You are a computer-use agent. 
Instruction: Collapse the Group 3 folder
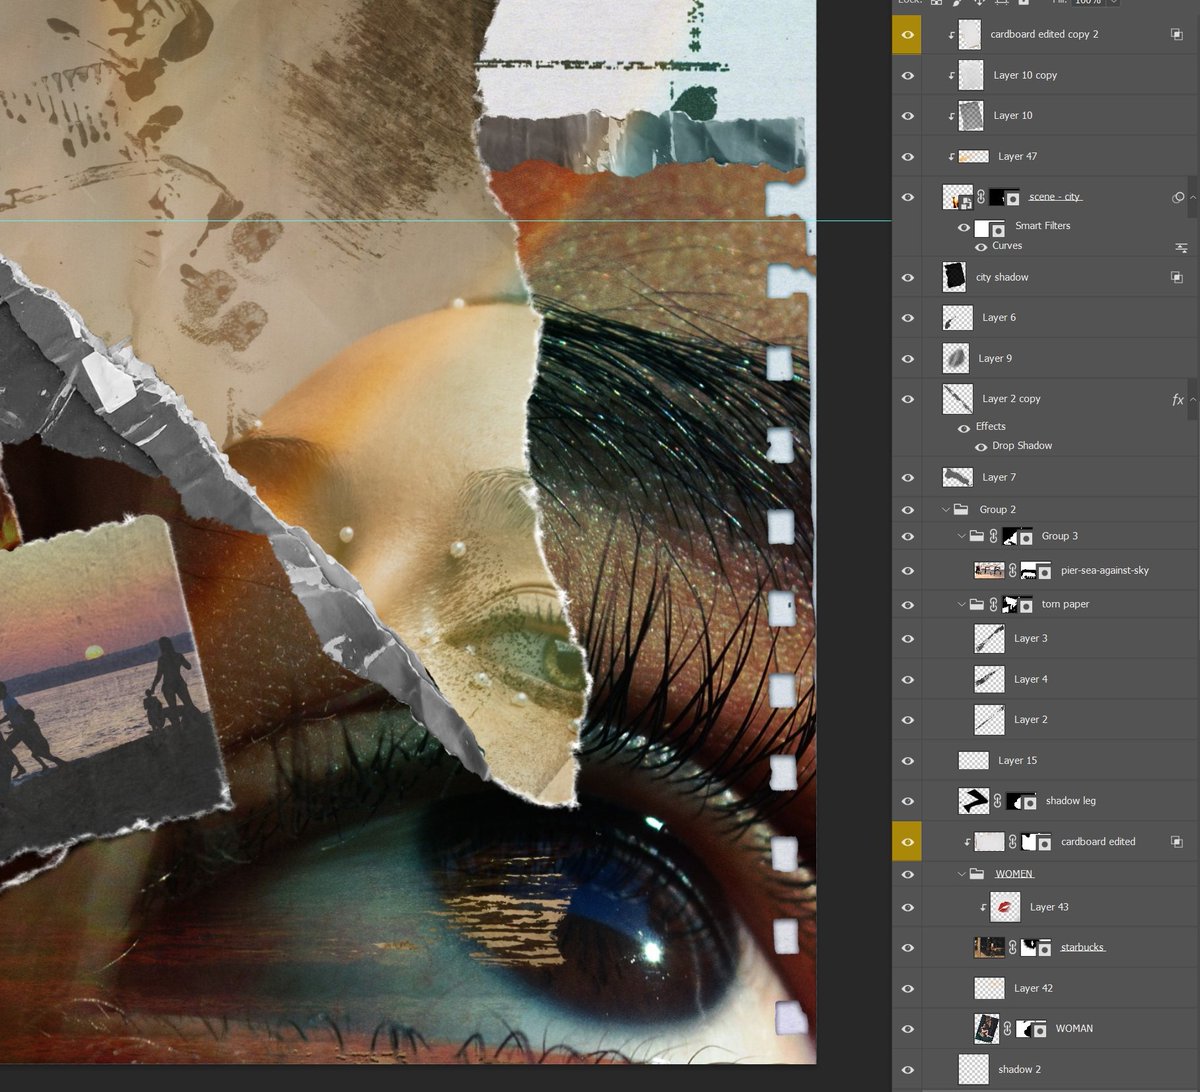[x=962, y=536]
